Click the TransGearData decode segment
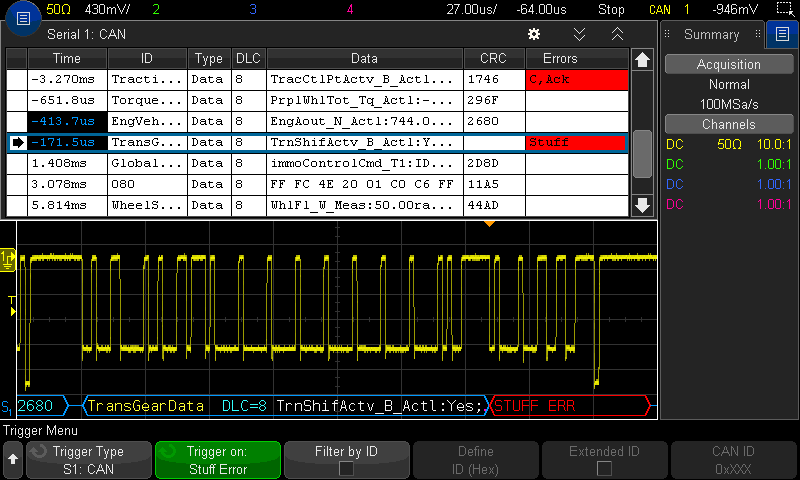The image size is (800, 480). click(x=145, y=406)
